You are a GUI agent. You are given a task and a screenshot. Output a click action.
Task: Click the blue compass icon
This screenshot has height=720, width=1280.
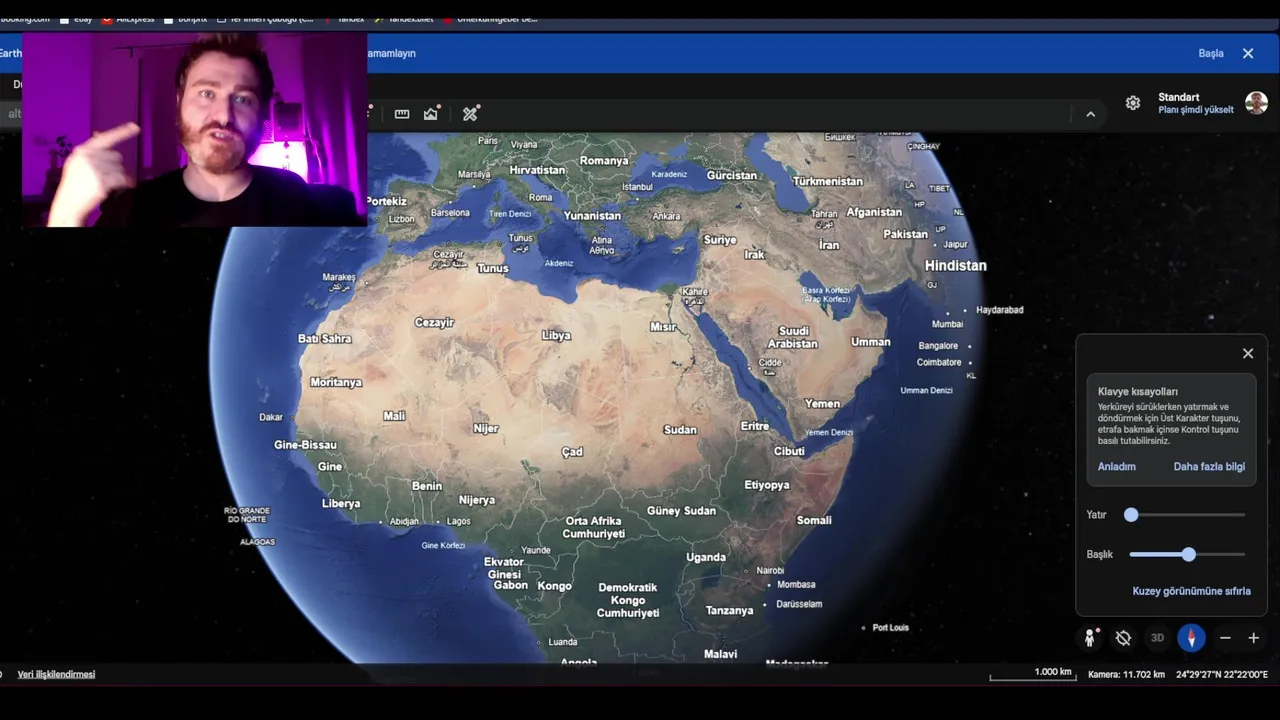1191,638
